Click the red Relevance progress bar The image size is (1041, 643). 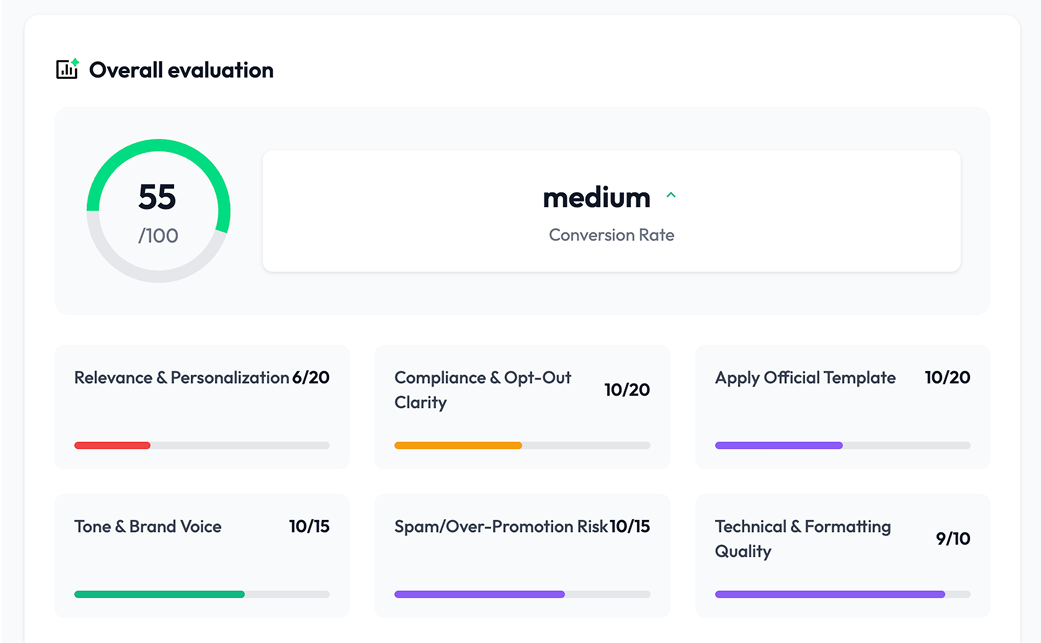(112, 445)
